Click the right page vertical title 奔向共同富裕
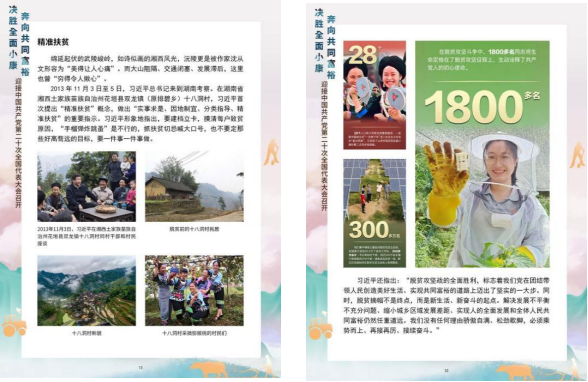The image size is (588, 382). [331, 47]
